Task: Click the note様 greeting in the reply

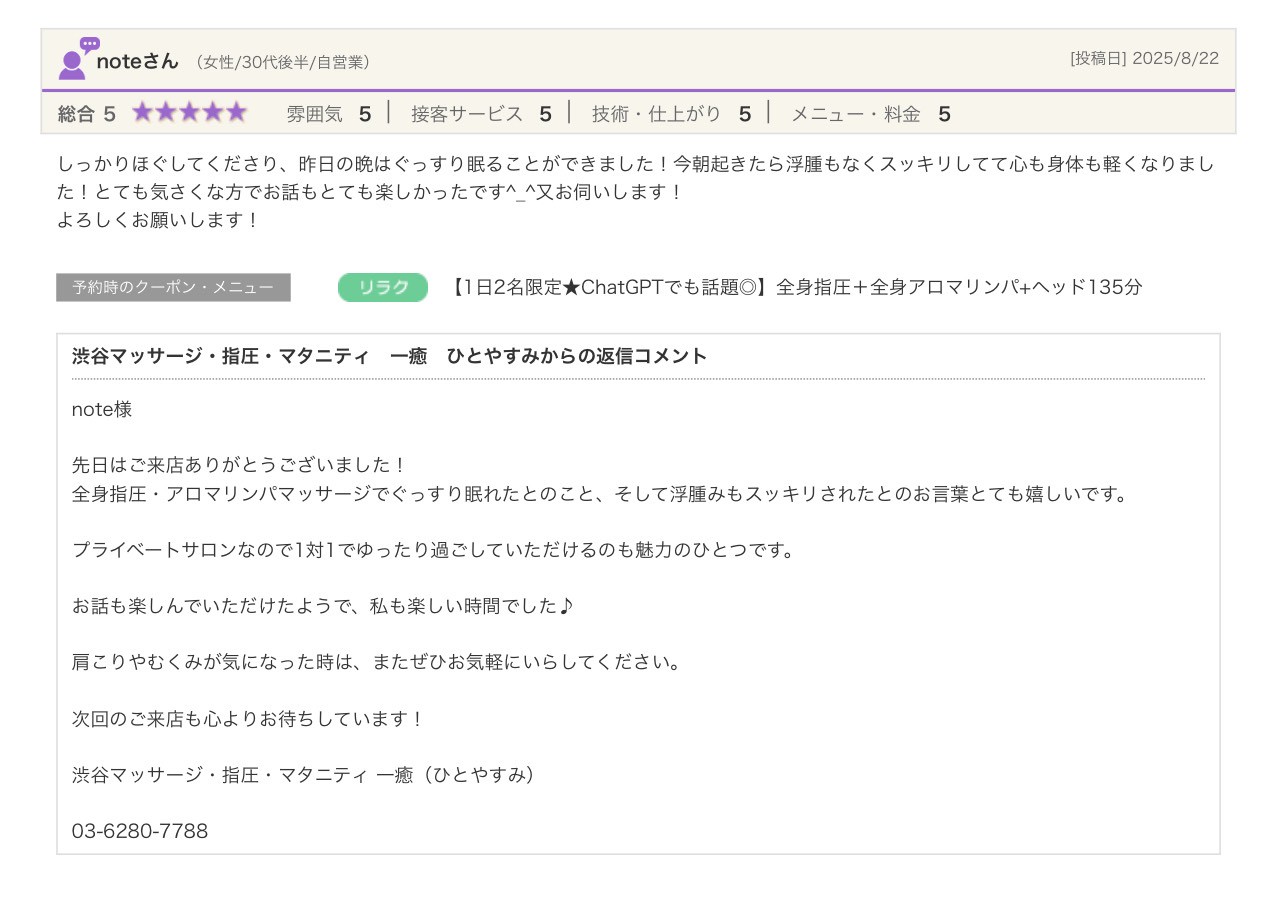Action: [102, 410]
